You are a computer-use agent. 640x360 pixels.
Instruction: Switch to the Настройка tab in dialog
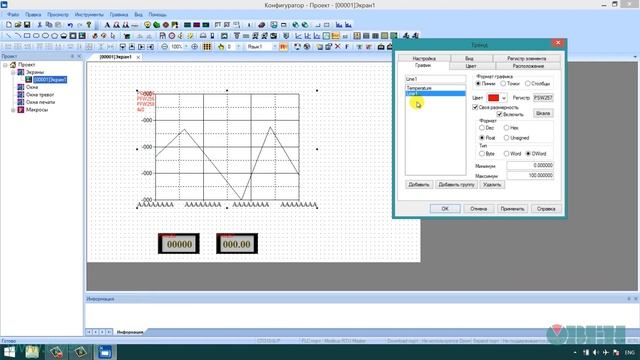424,58
